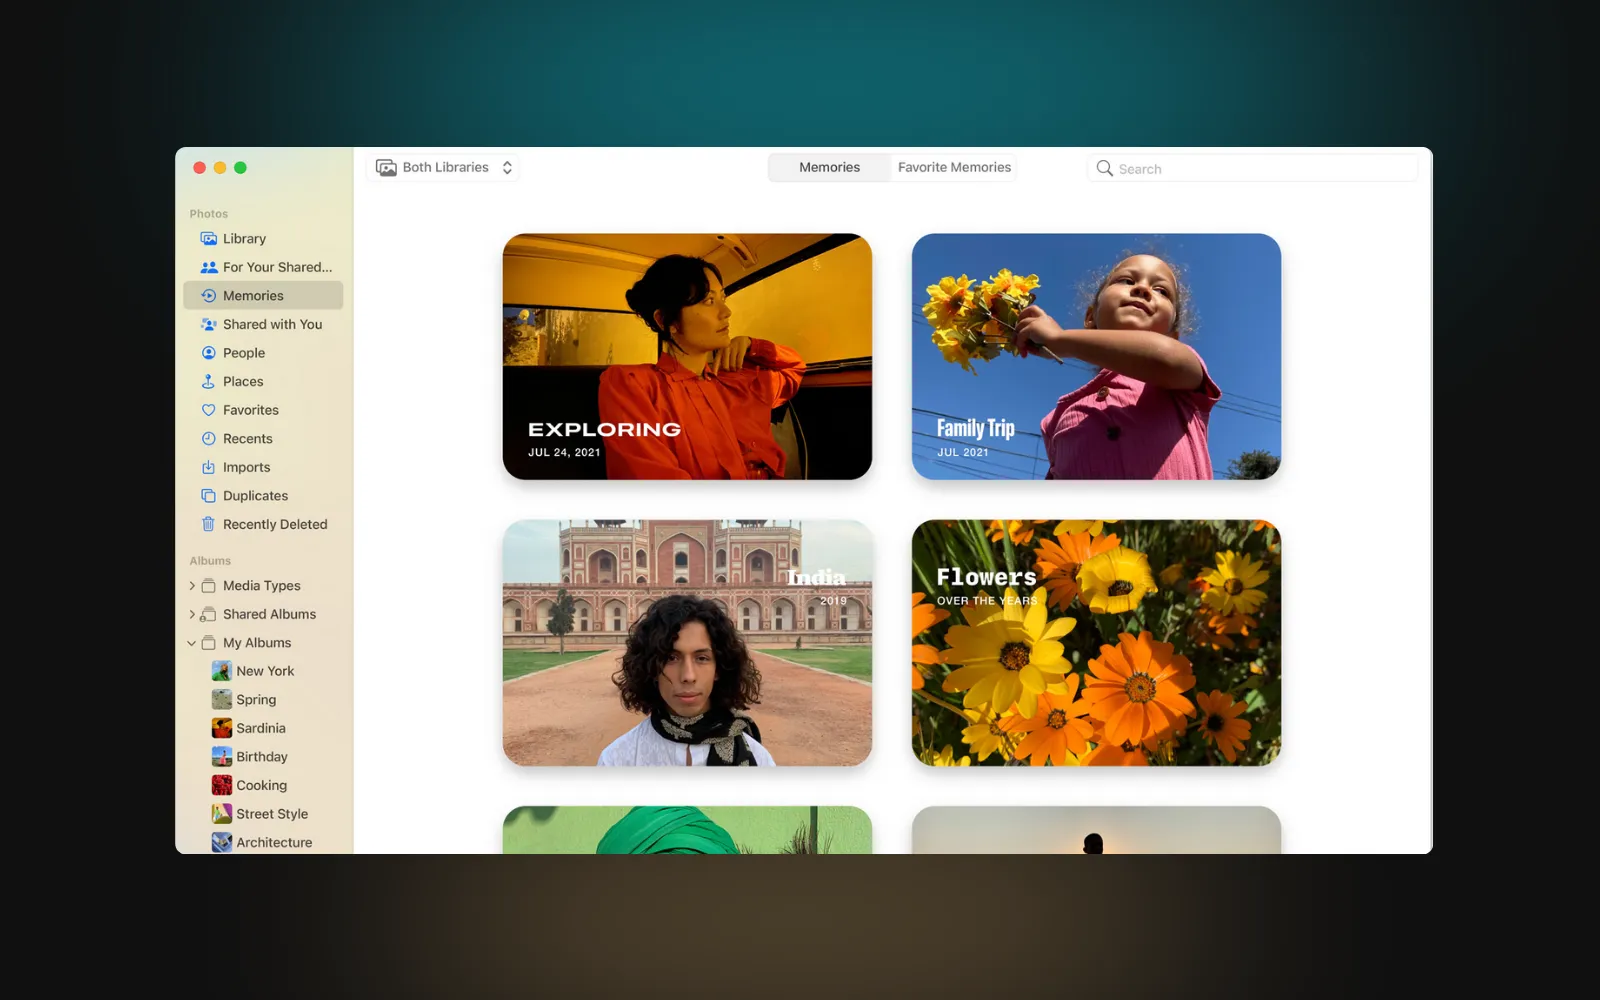The image size is (1600, 1000).
Task: Click the Duplicates icon
Action: click(208, 496)
